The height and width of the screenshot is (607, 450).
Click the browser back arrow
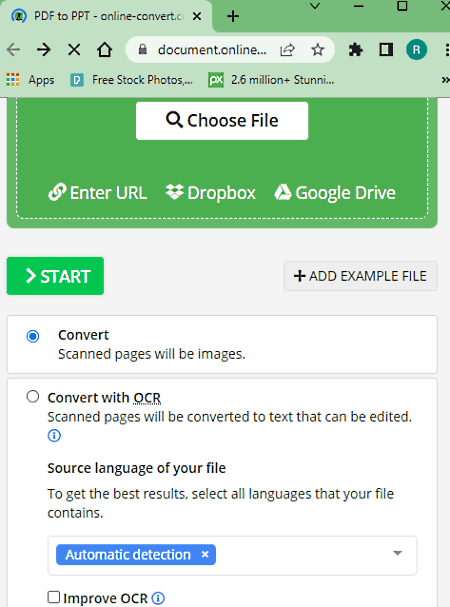14,50
